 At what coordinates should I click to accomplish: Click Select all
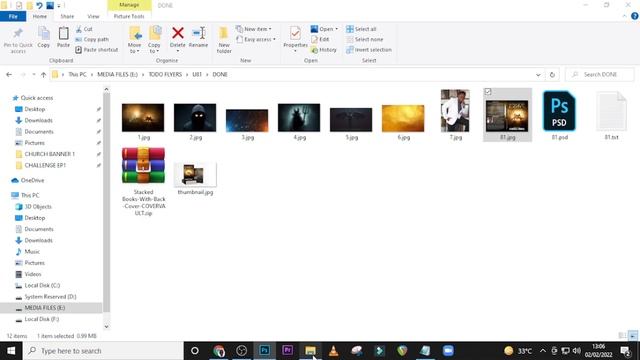pyautogui.click(x=361, y=29)
